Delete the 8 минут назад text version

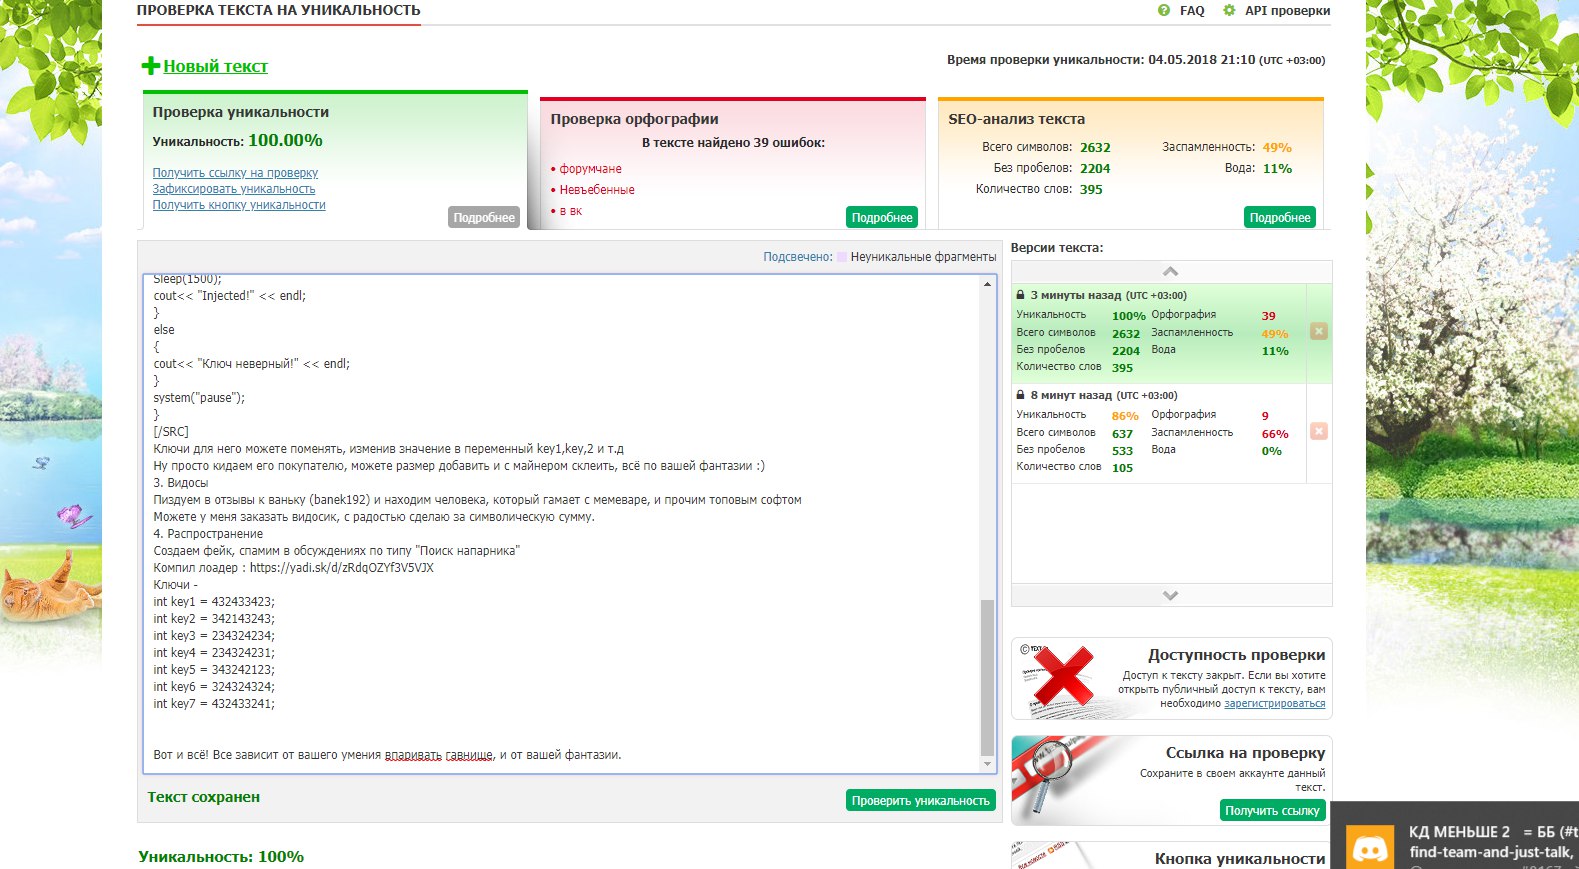(x=1319, y=431)
